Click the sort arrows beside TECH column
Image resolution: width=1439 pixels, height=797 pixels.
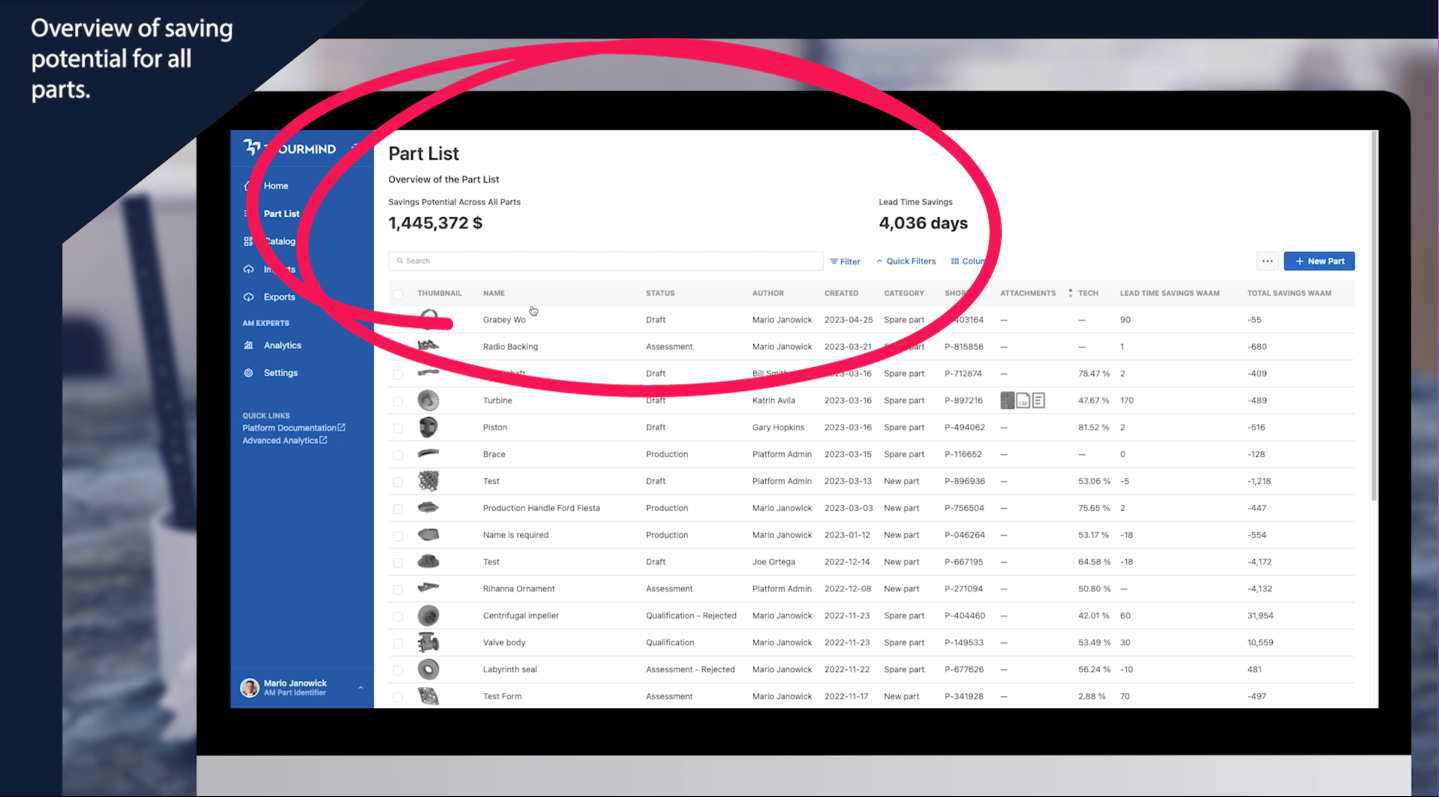(1070, 293)
